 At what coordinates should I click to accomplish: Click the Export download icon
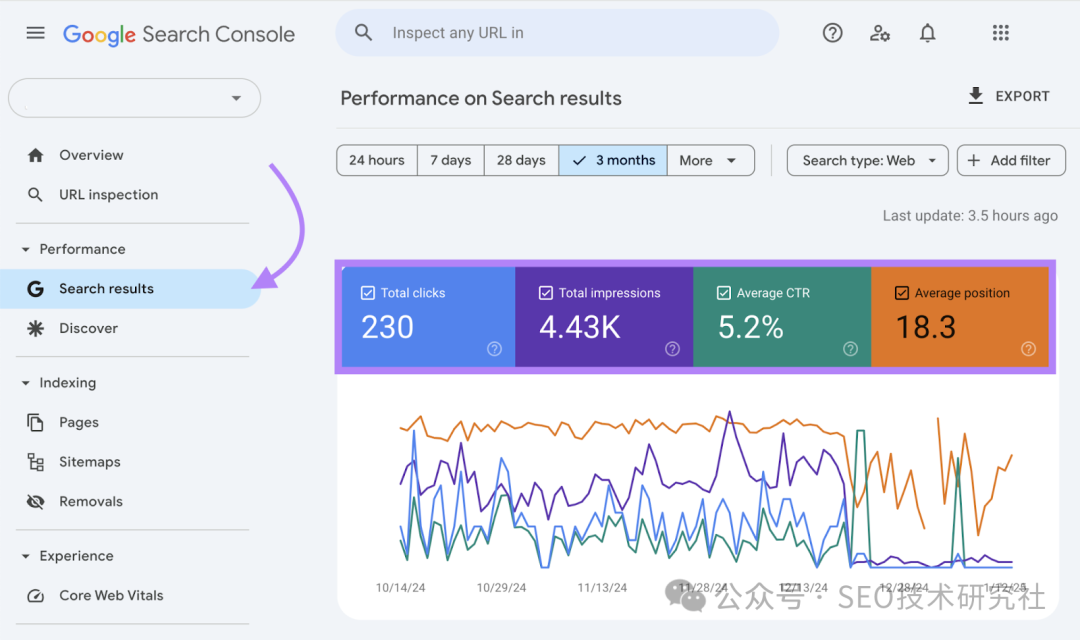(x=975, y=96)
